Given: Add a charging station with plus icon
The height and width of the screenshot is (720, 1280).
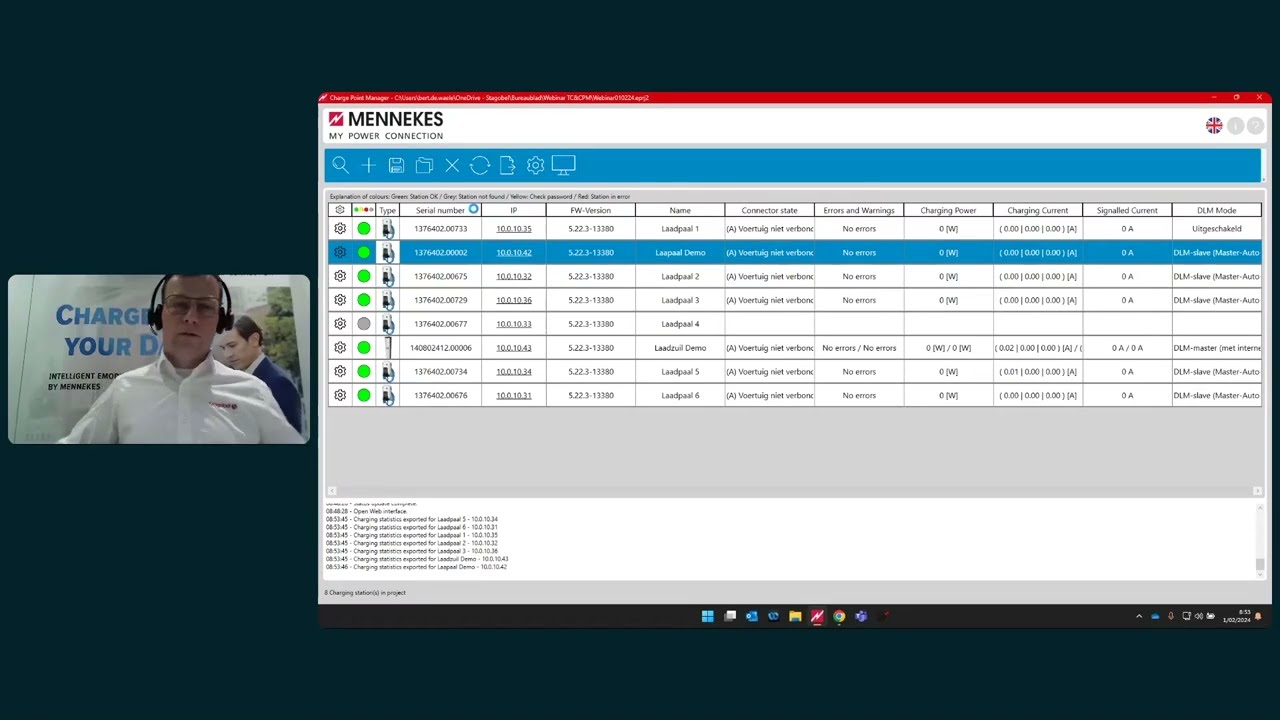Looking at the screenshot, I should point(368,165).
